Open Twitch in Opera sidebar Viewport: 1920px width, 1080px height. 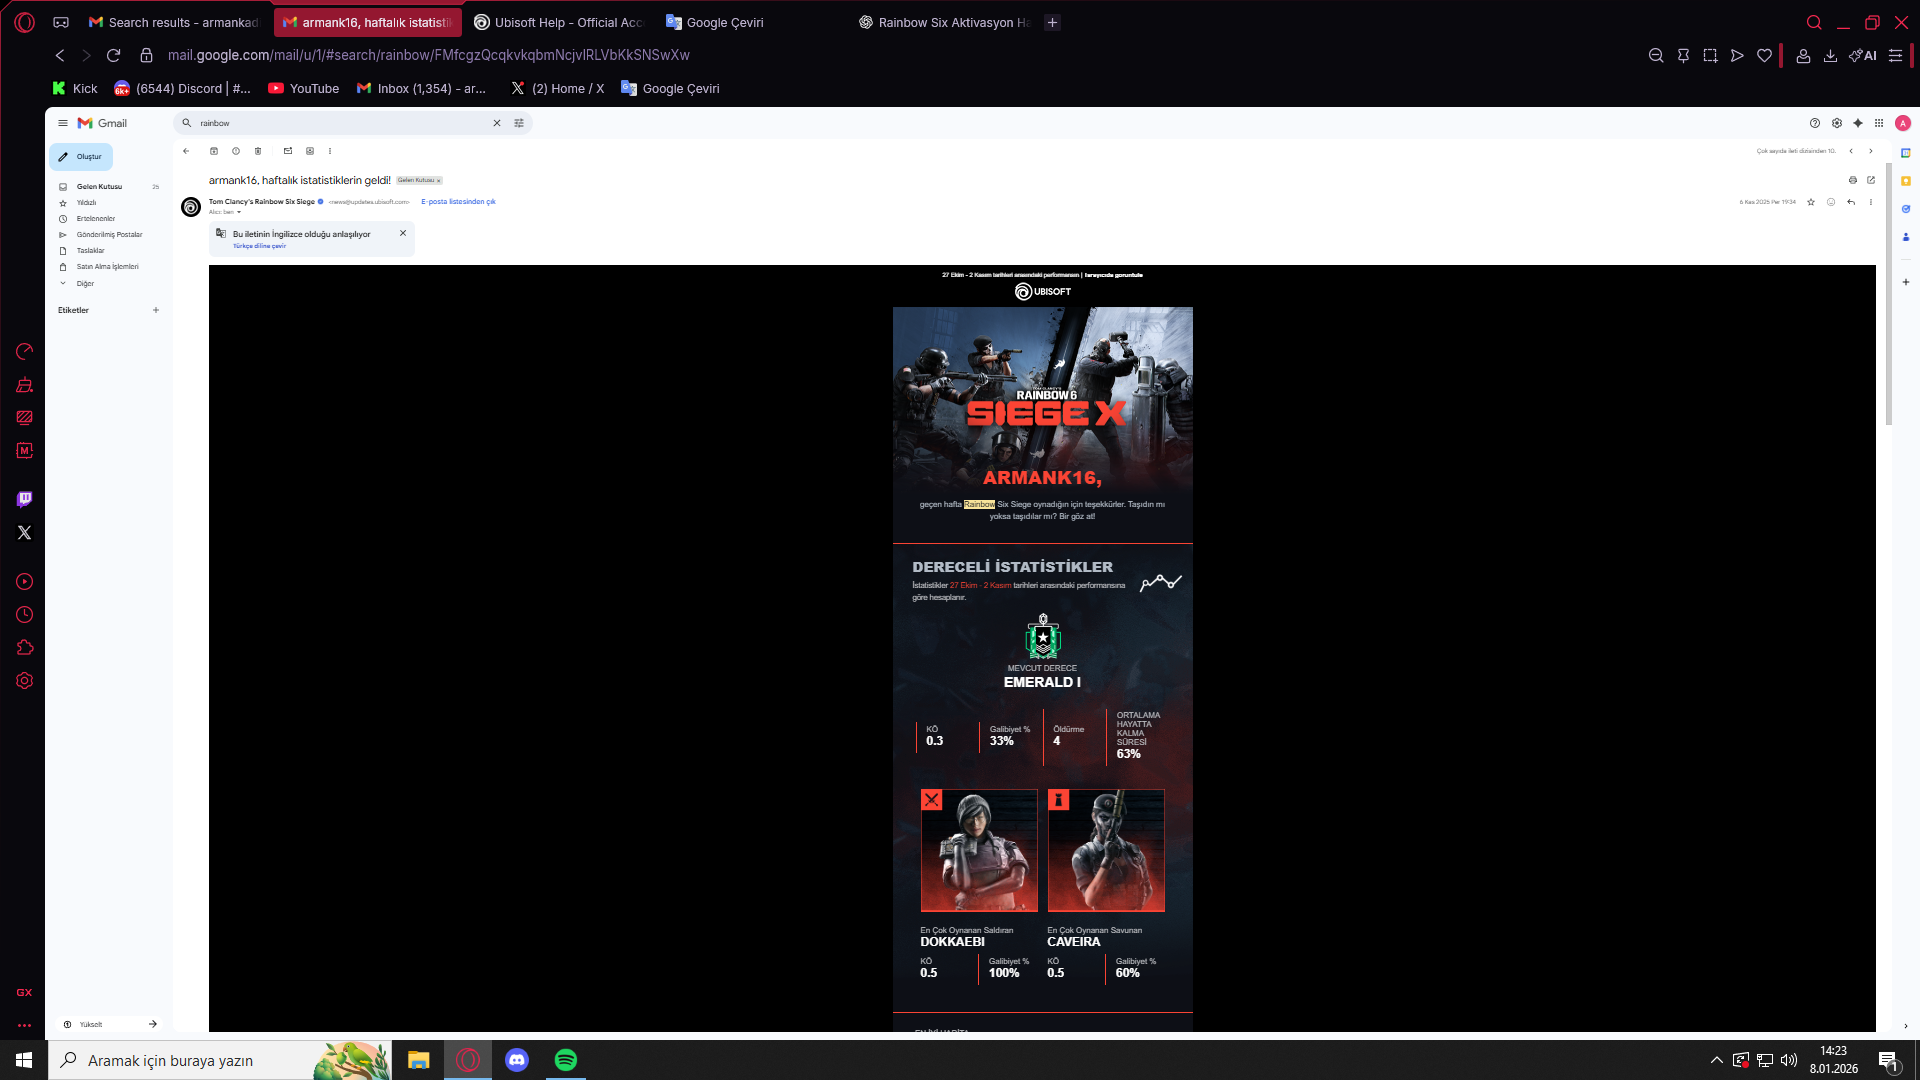point(25,499)
